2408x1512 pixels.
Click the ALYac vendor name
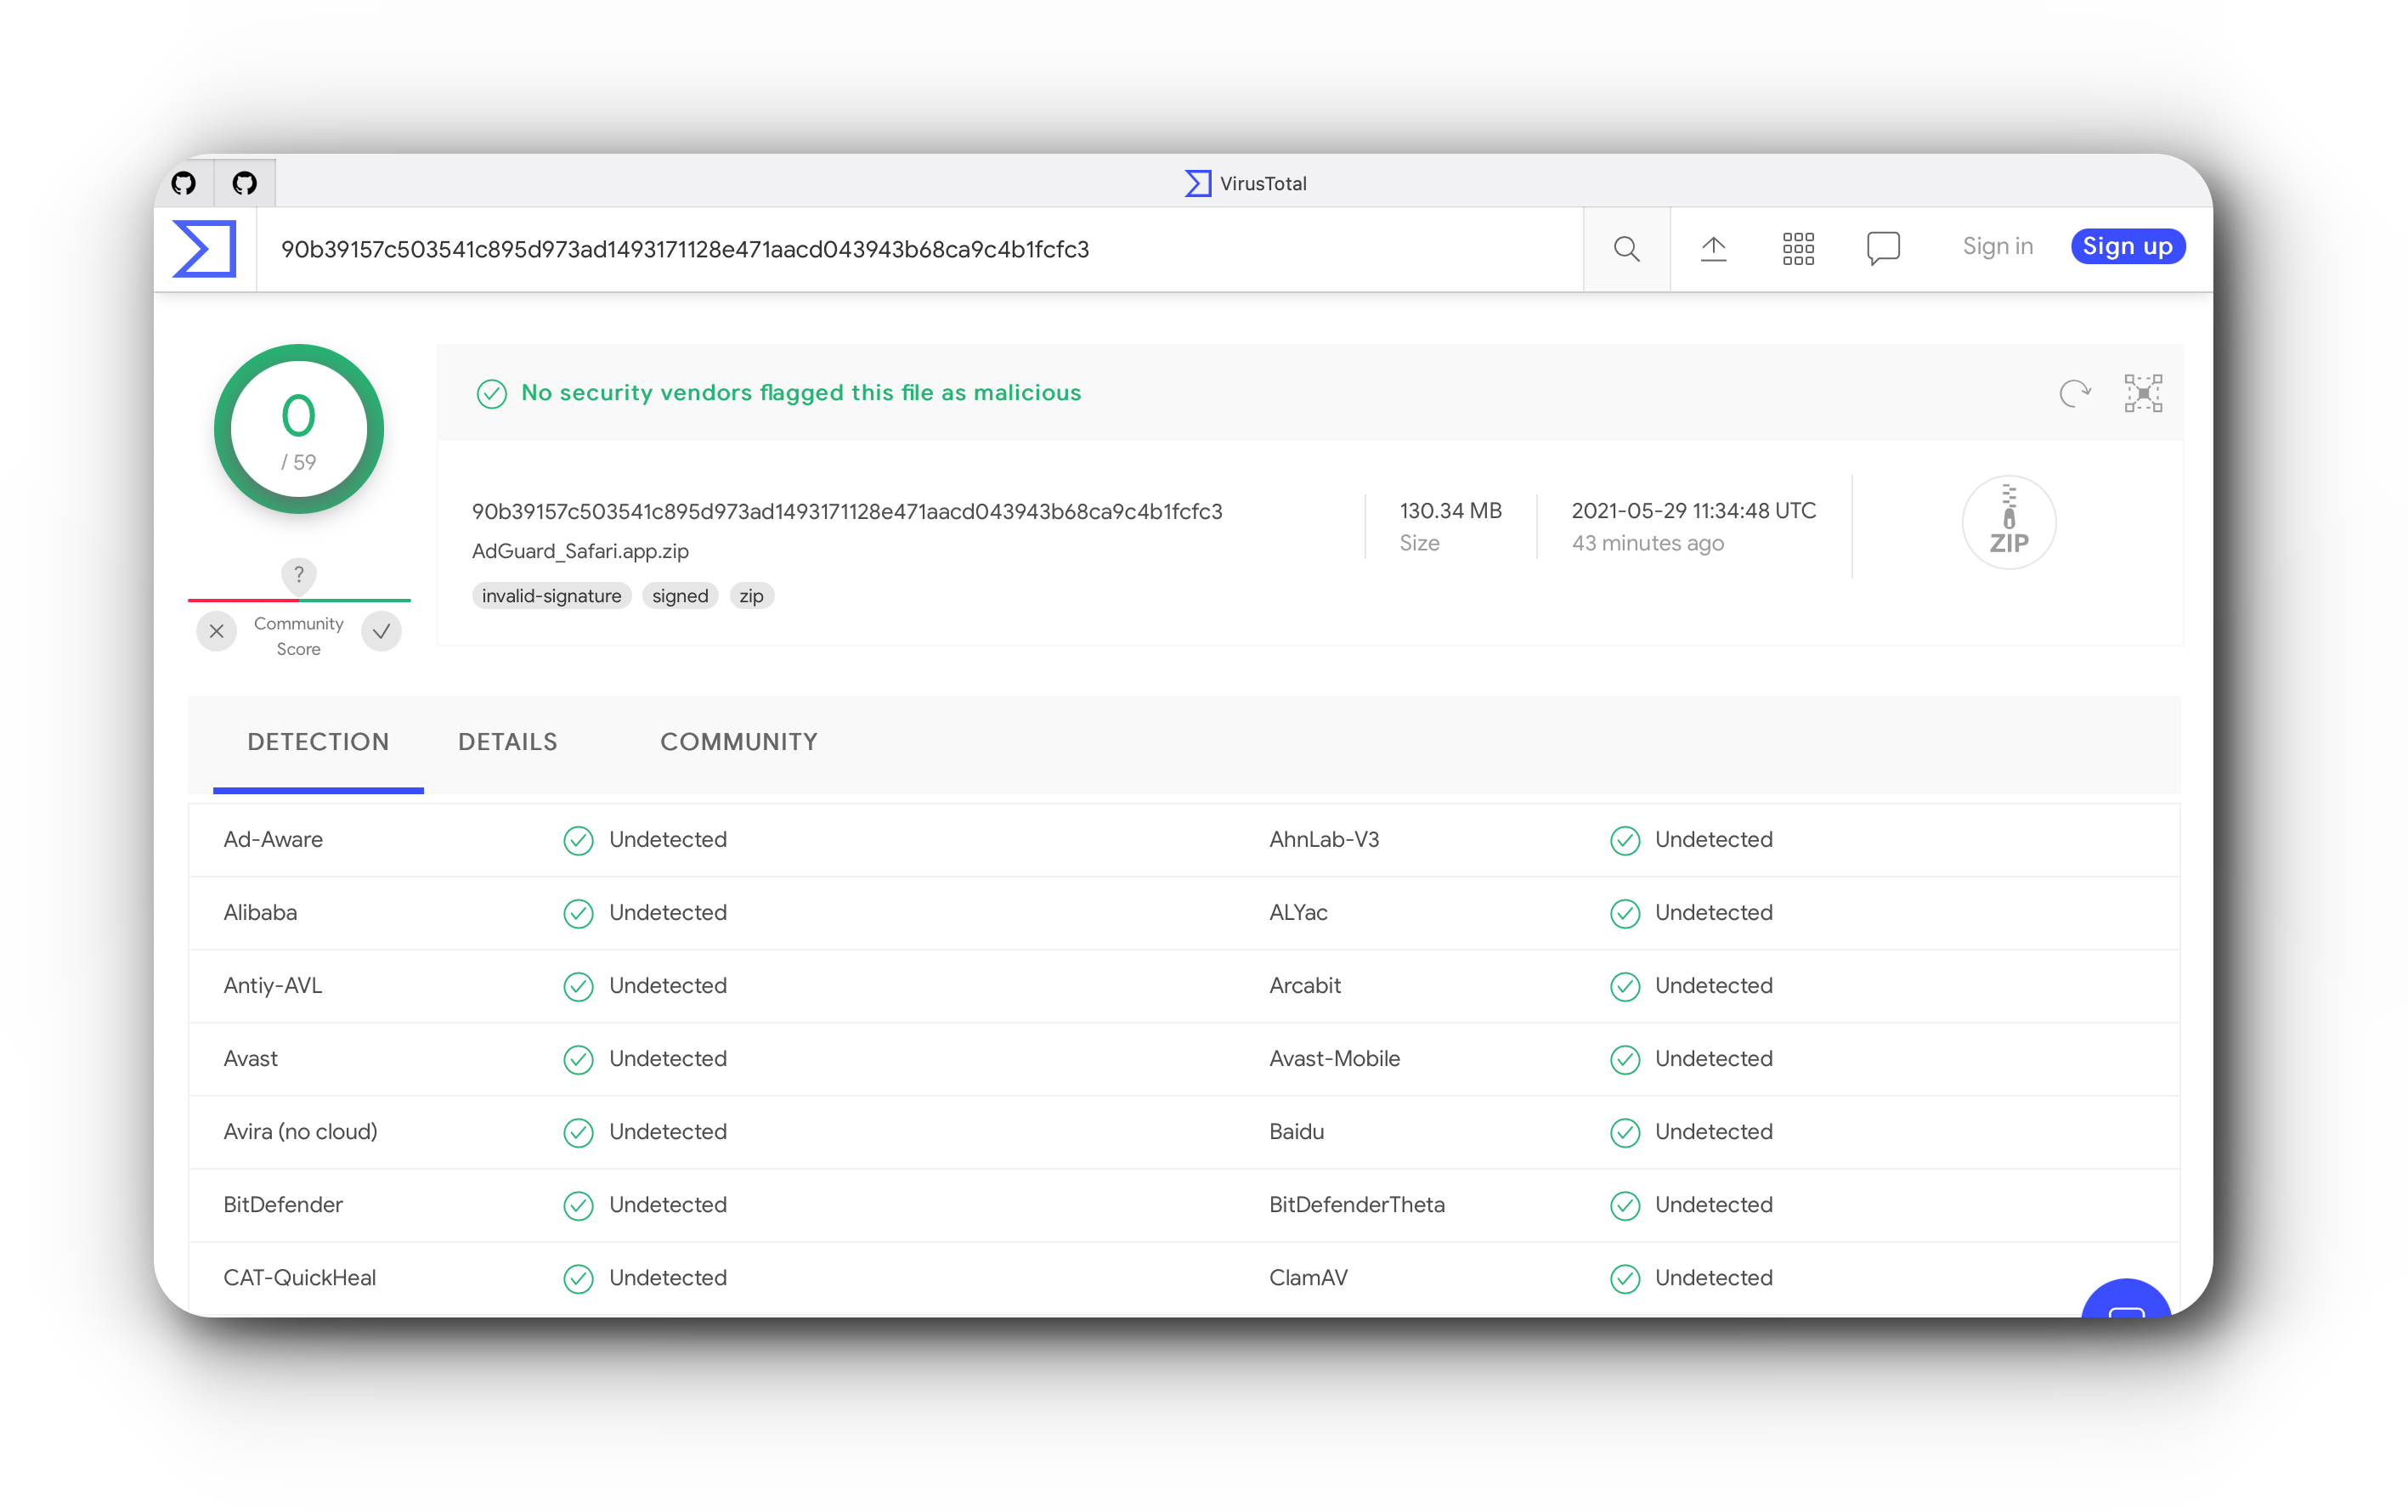(x=1298, y=913)
